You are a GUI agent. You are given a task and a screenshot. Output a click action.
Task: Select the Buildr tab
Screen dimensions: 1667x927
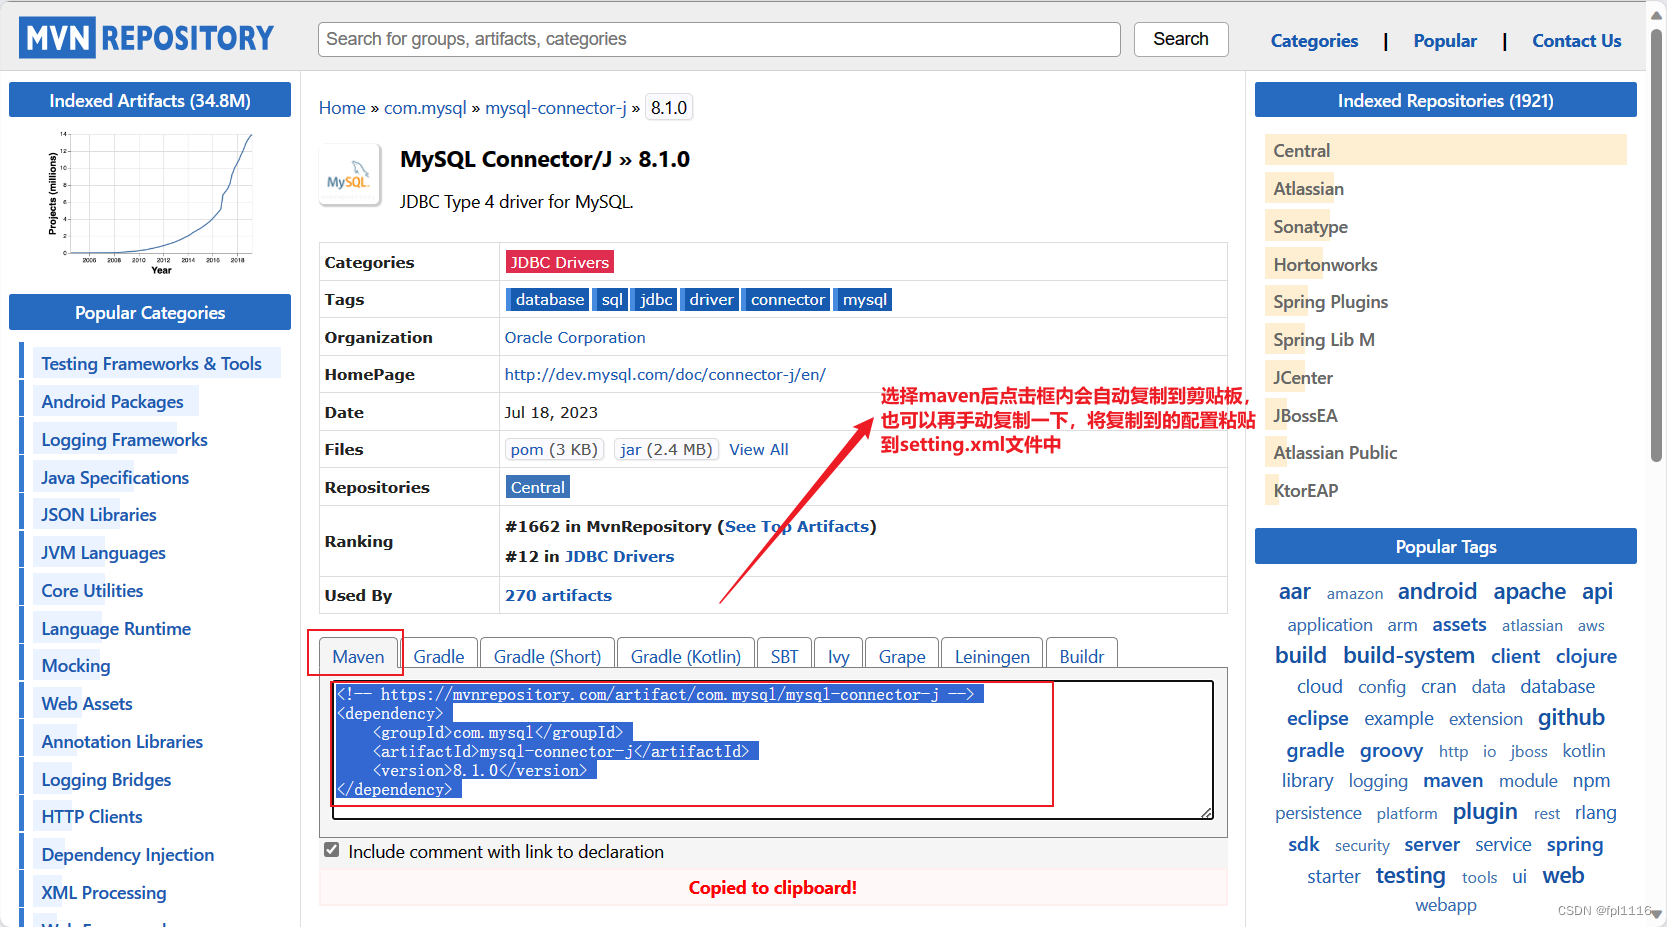1082,656
